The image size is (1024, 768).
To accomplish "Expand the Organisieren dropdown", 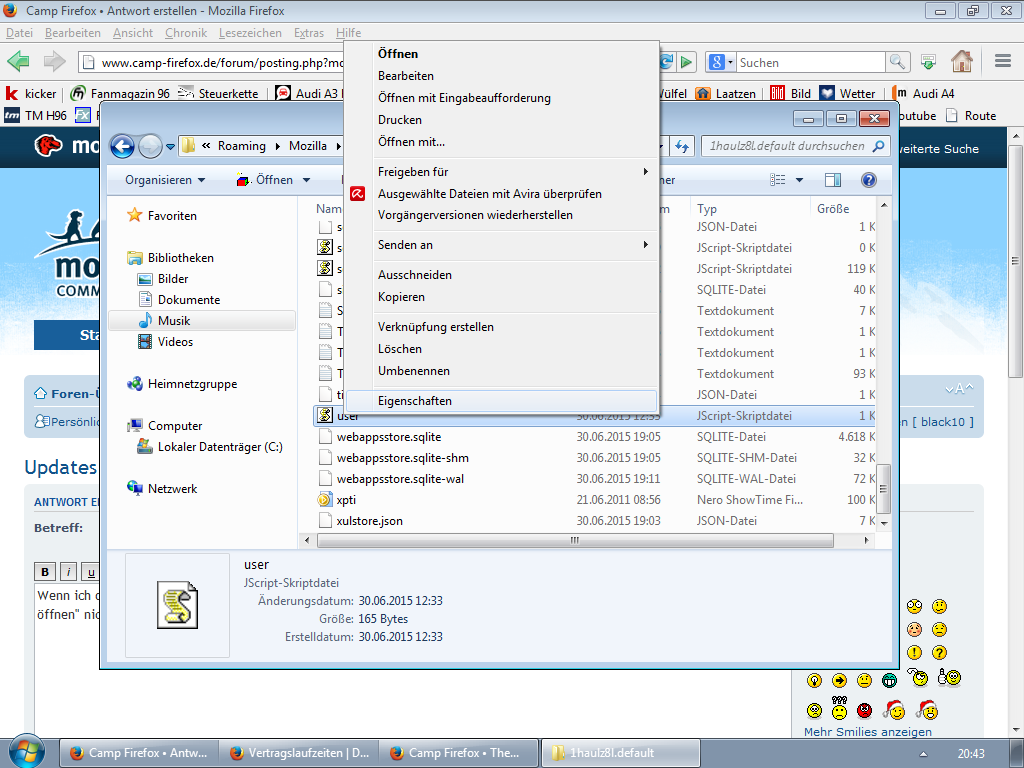I will tap(165, 180).
